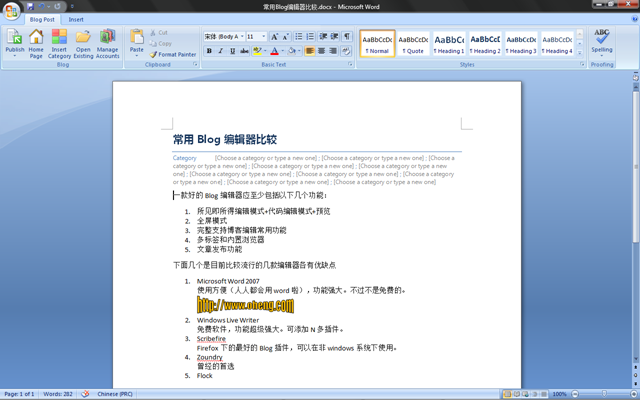640x400 pixels.
Task: Open the font size dropdown
Action: 265,36
